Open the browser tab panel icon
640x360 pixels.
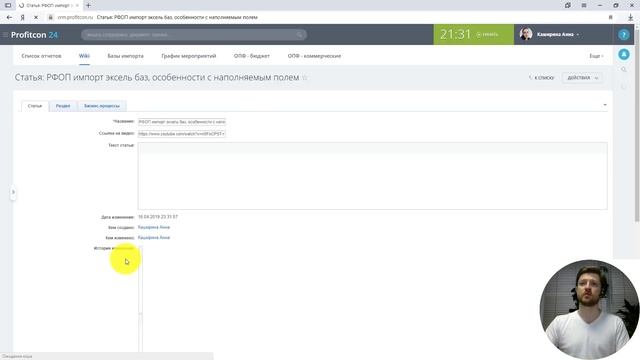click(x=8, y=5)
